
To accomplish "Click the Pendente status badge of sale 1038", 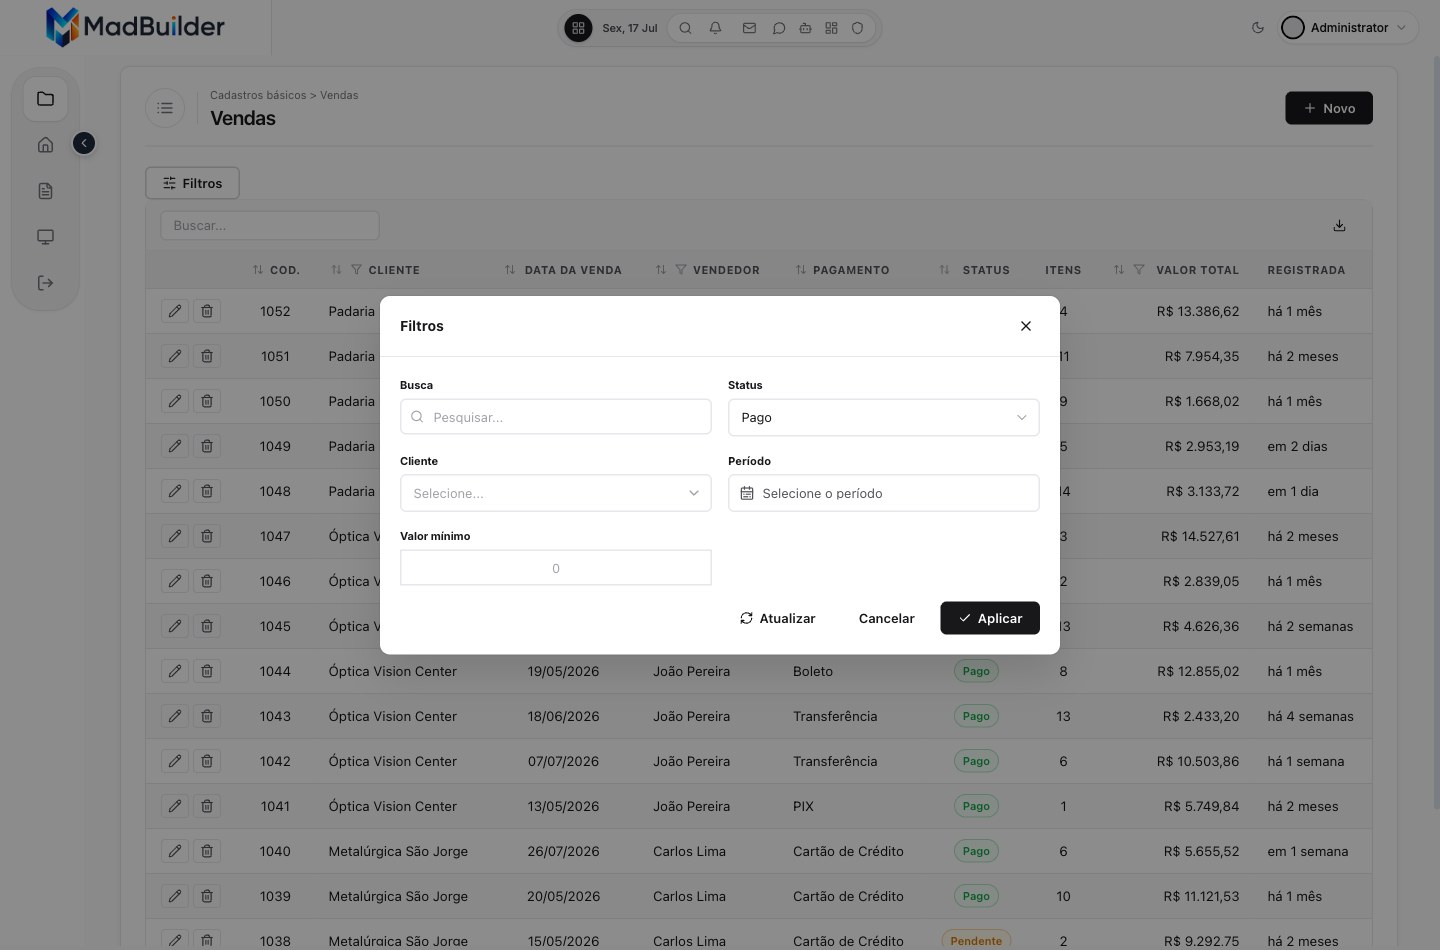I will 976,941.
